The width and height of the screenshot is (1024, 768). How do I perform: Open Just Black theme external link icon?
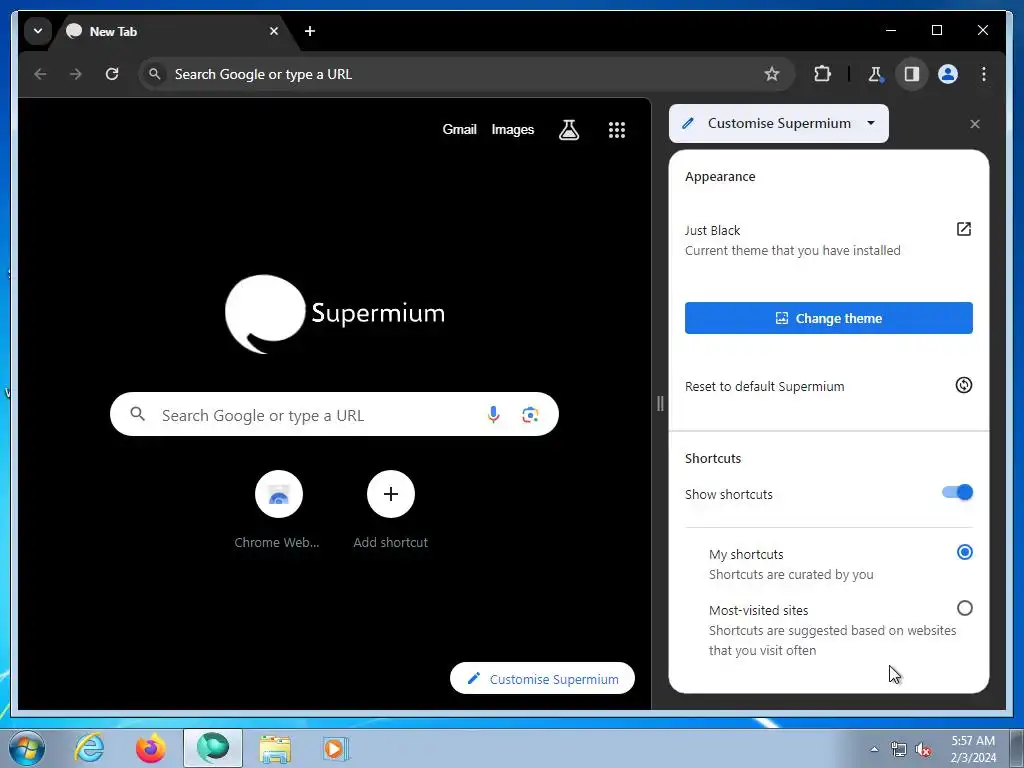click(x=963, y=229)
